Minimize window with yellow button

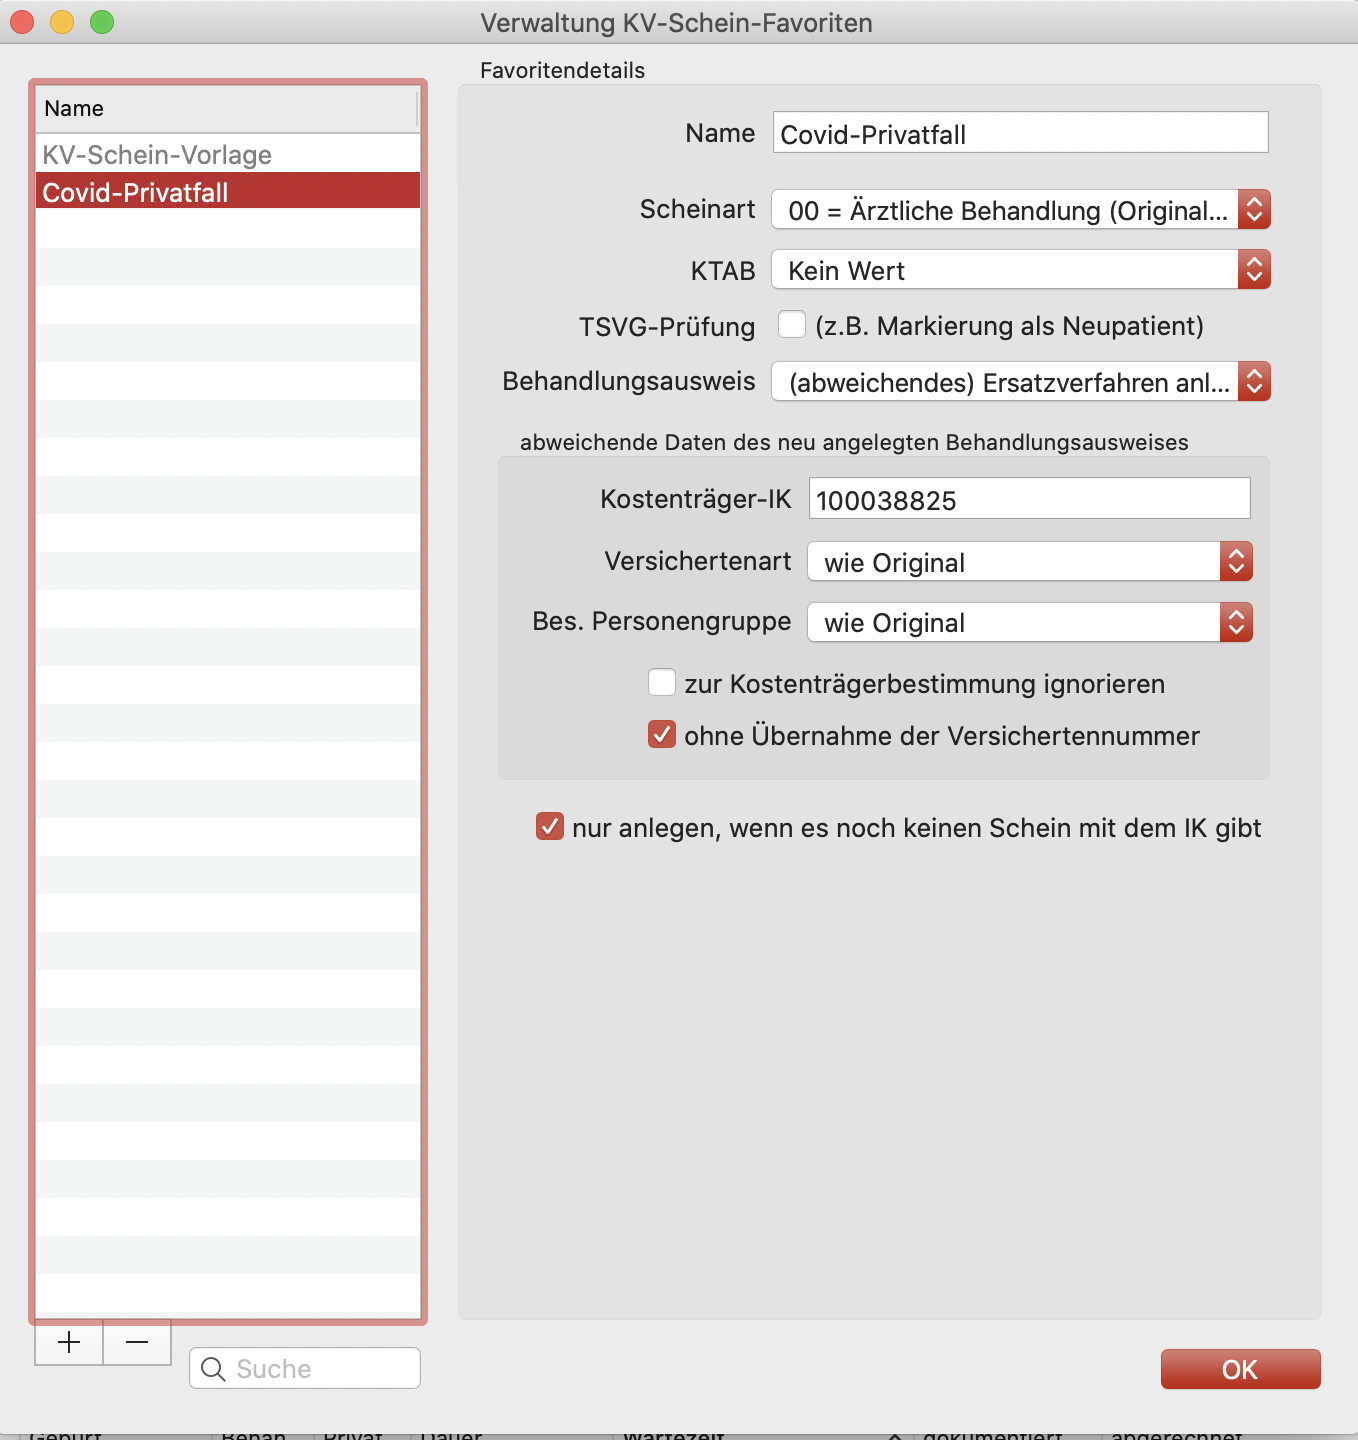coord(62,22)
